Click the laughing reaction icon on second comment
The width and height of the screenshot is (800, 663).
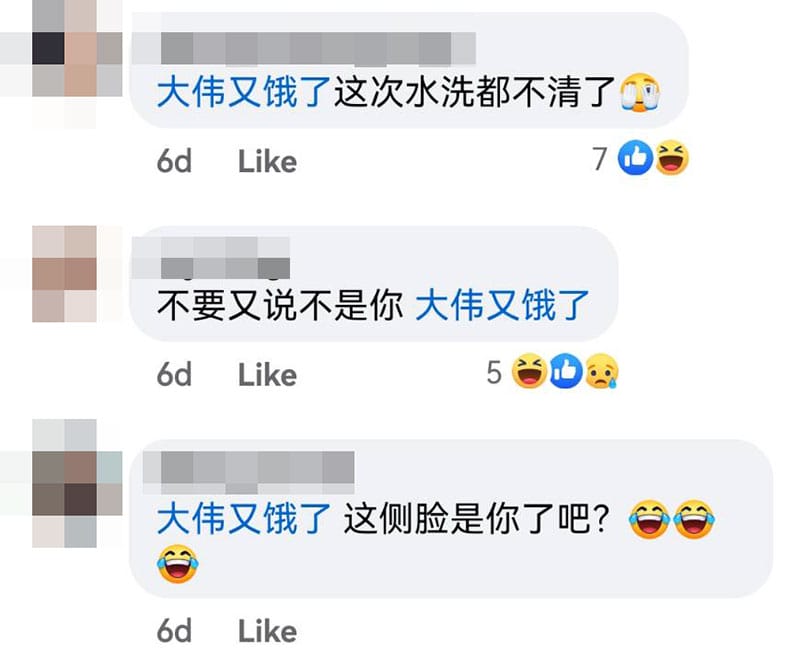click(x=529, y=371)
